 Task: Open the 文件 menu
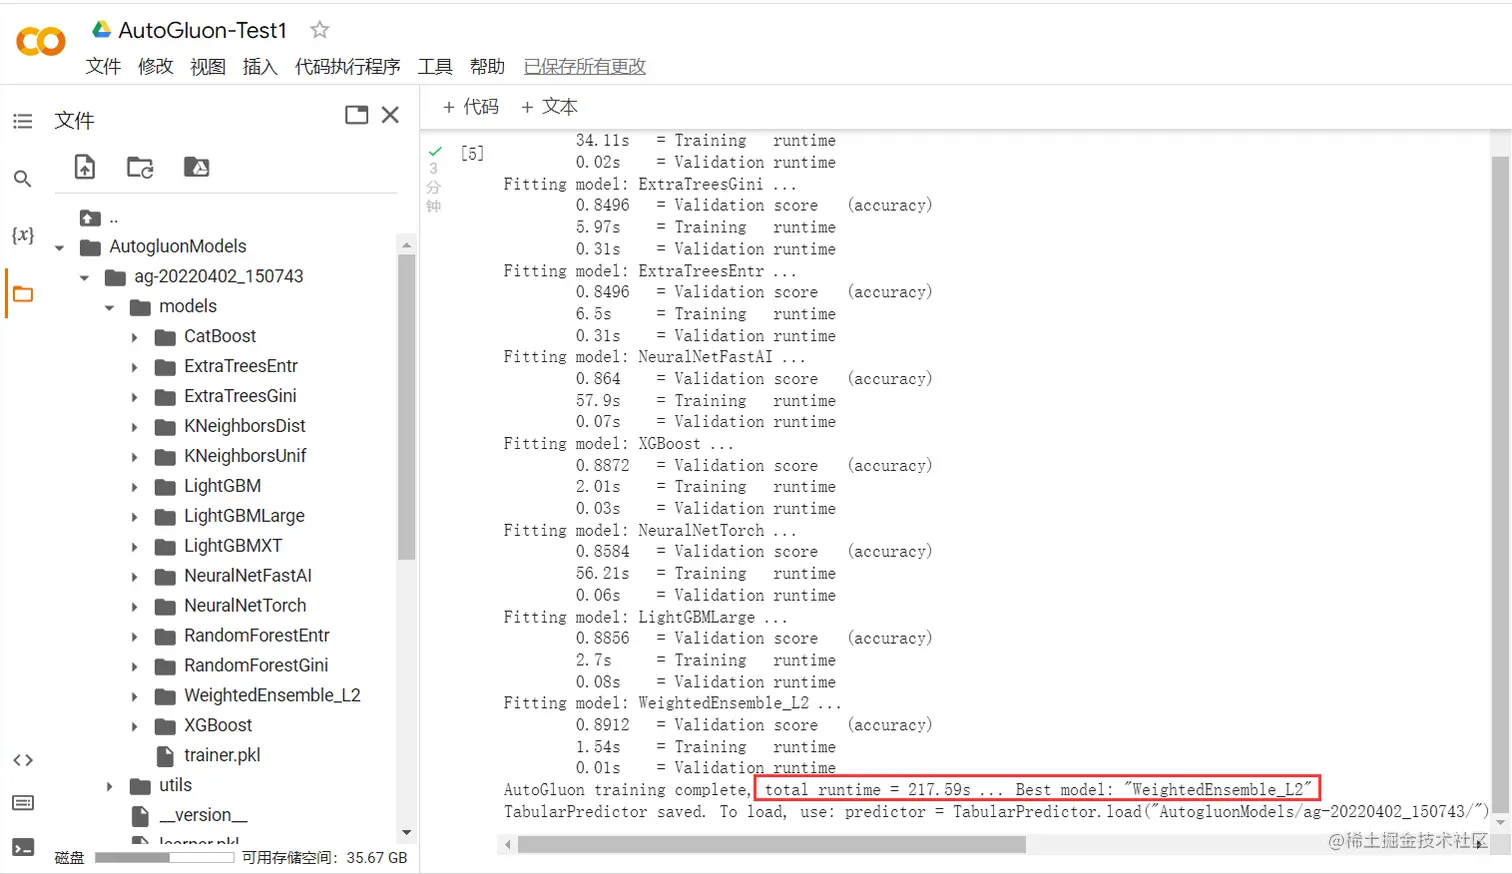point(103,66)
